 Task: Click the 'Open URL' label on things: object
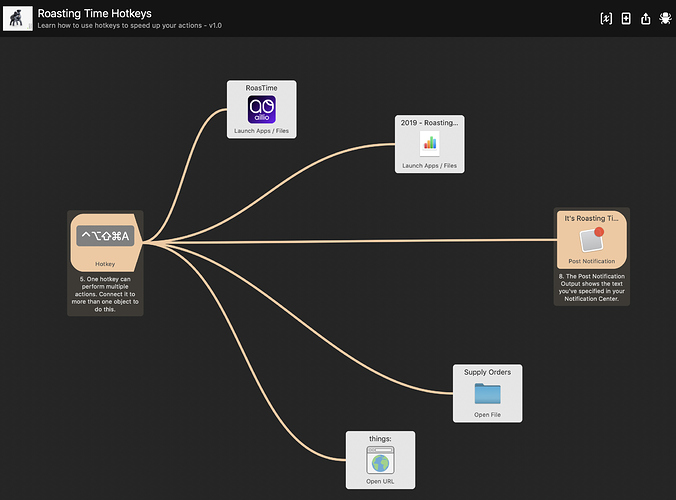click(380, 481)
